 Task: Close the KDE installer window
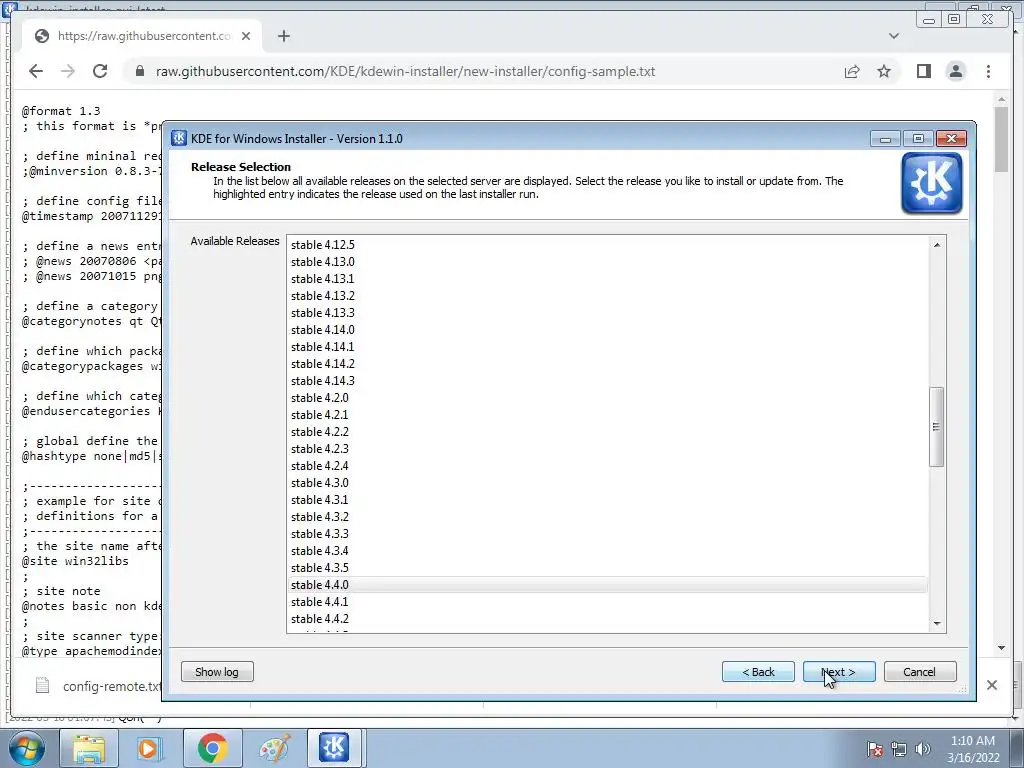tap(951, 138)
